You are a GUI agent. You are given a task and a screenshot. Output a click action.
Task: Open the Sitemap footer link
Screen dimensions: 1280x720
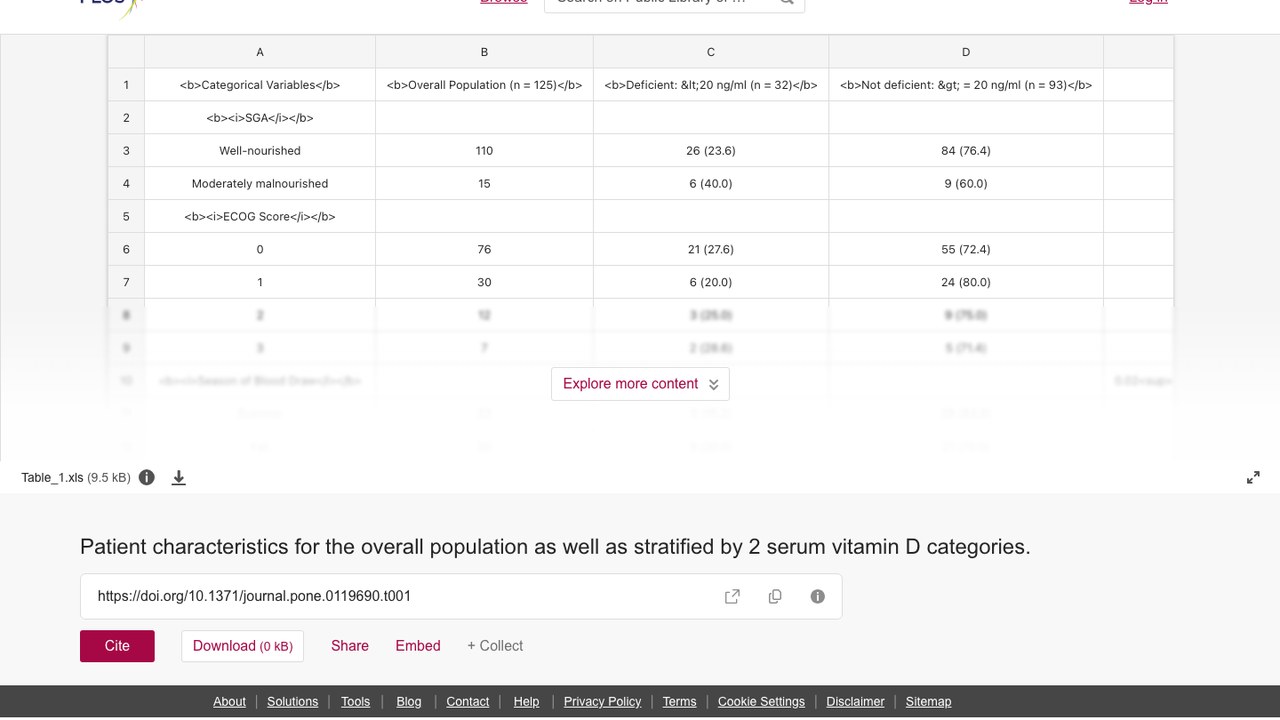[x=928, y=702]
